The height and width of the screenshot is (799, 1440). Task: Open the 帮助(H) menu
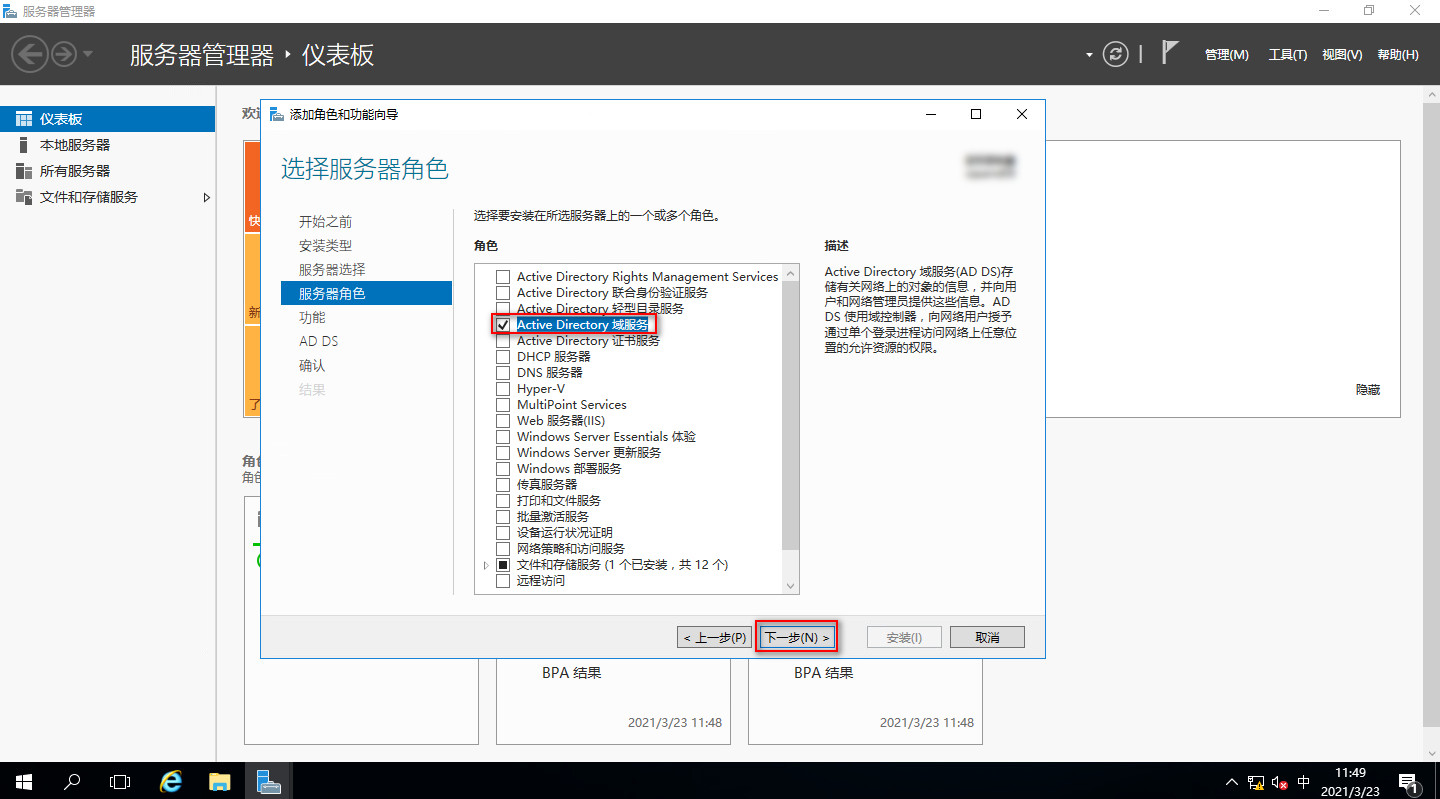tap(1397, 55)
